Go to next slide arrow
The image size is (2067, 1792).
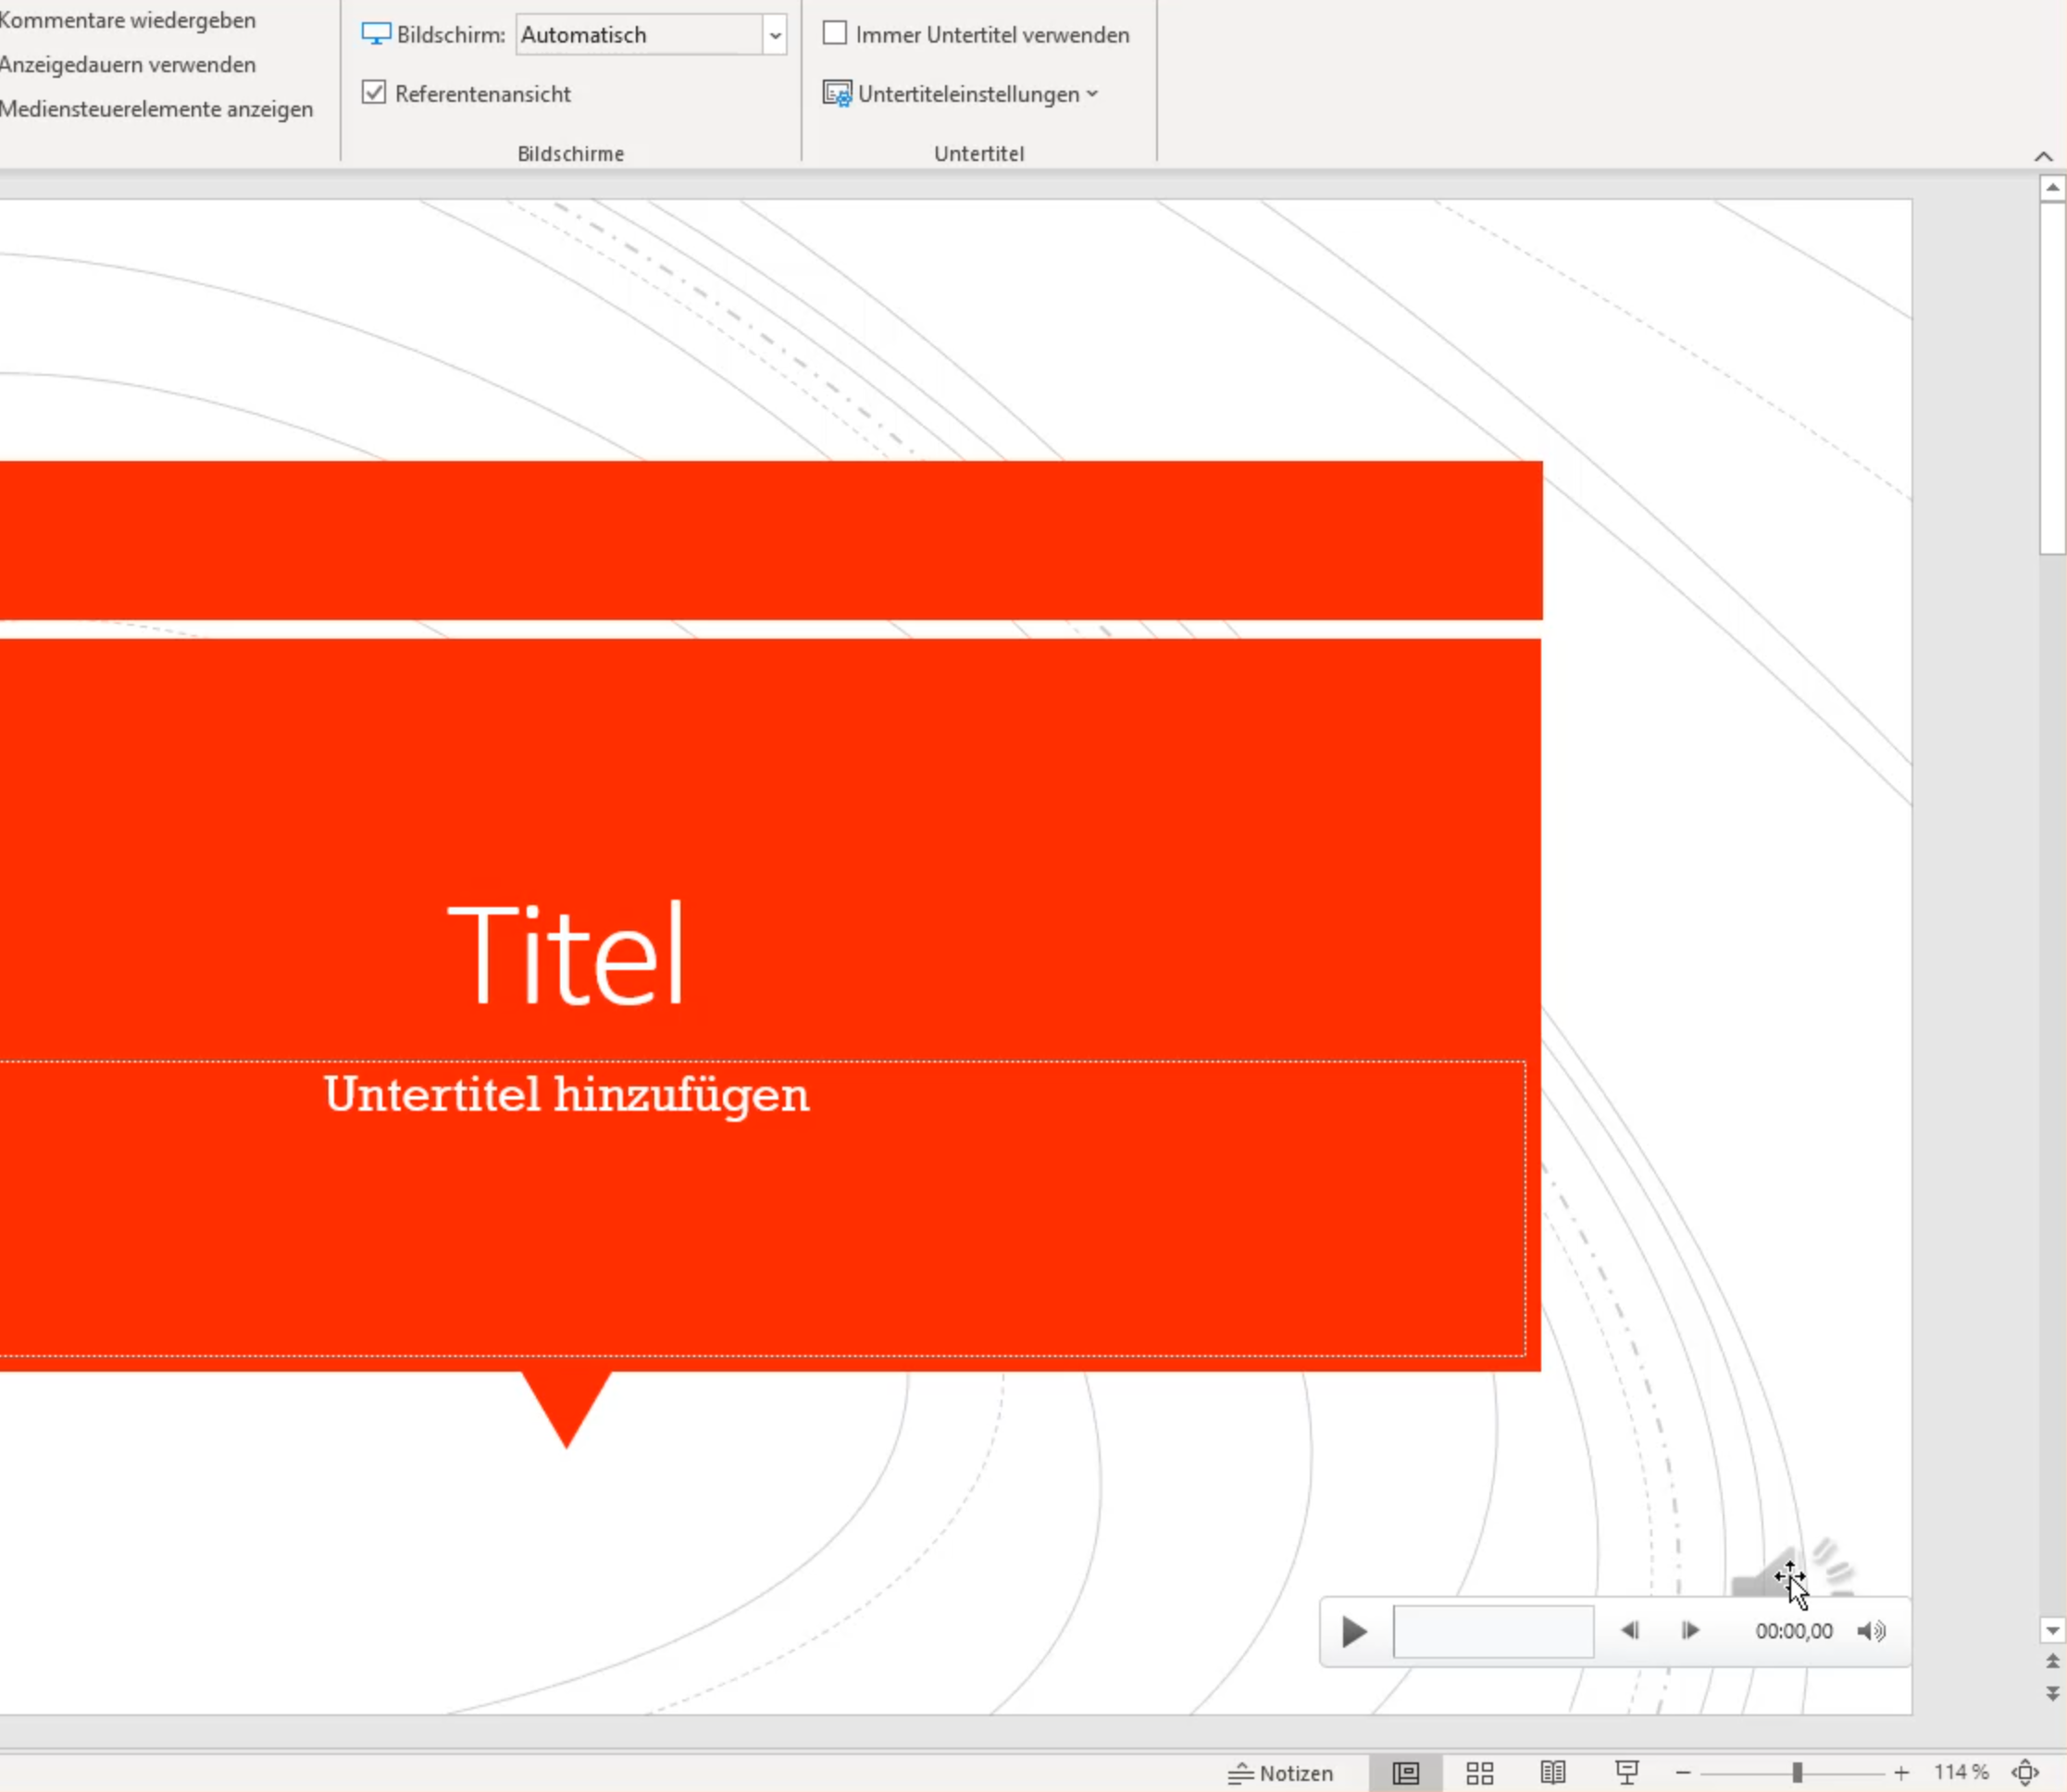[x=2052, y=1693]
